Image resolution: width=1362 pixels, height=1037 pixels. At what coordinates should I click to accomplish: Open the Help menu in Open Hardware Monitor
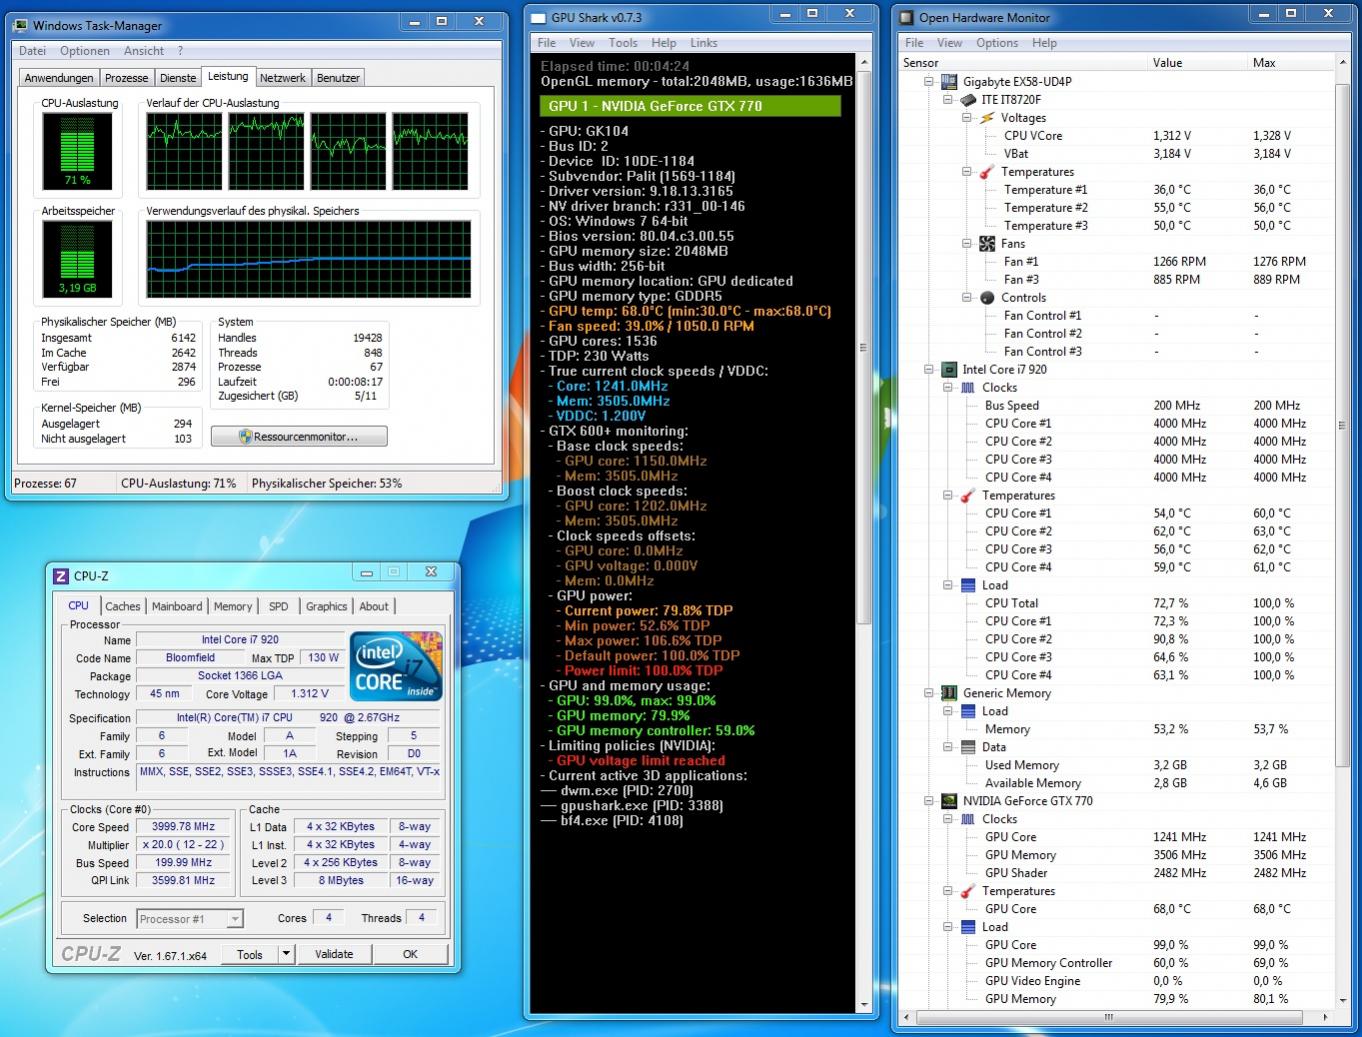[1045, 43]
